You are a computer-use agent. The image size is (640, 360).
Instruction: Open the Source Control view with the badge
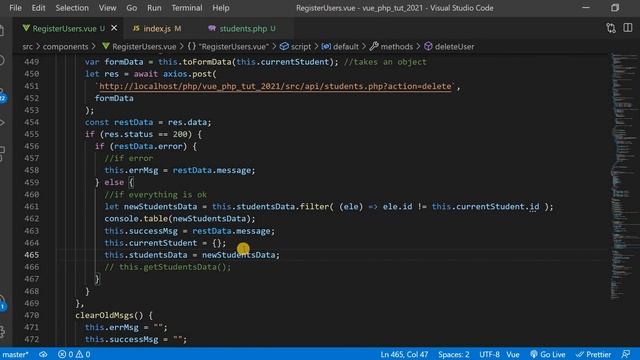click(3, 95)
